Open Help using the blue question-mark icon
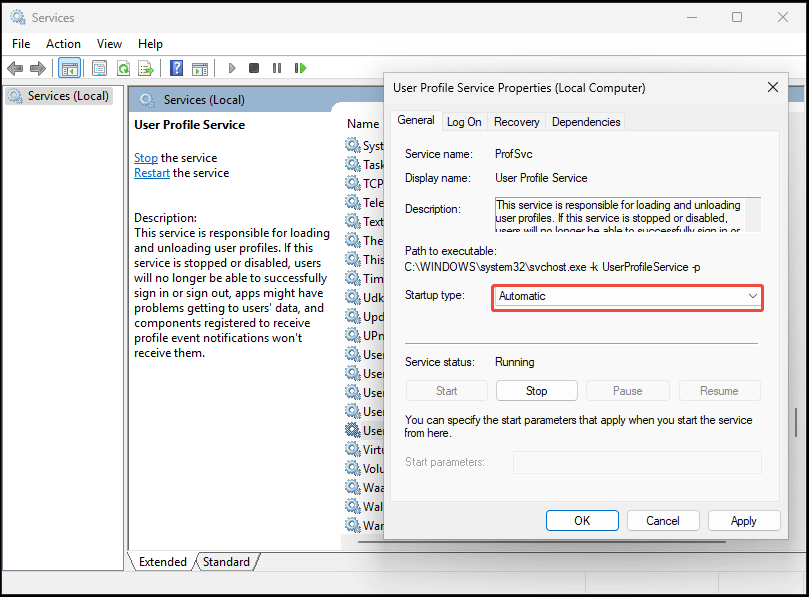 point(176,68)
